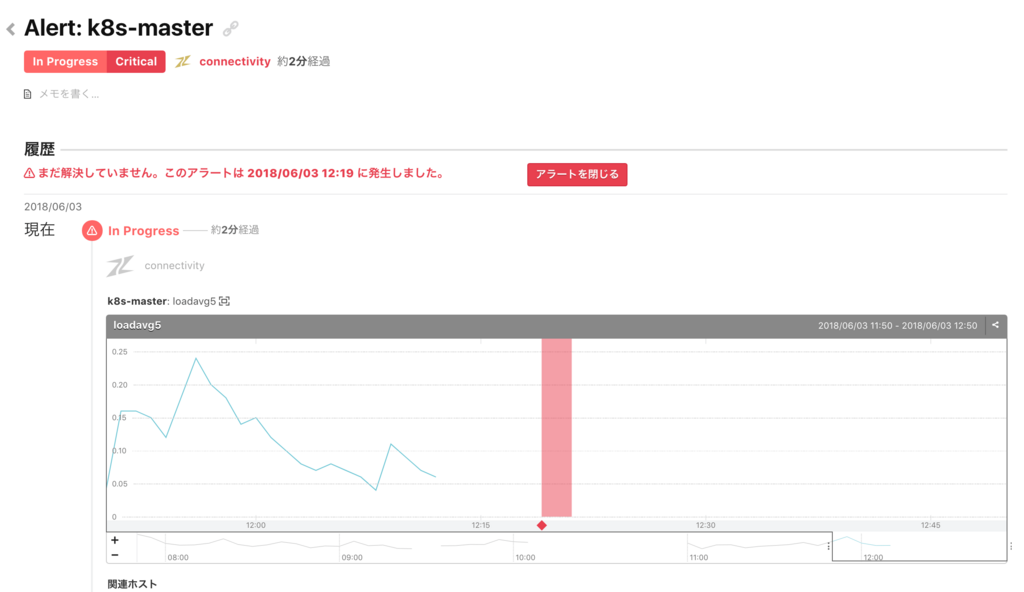Click the selected time window in overview strip
The height and width of the screenshot is (592, 1024).
(920, 546)
